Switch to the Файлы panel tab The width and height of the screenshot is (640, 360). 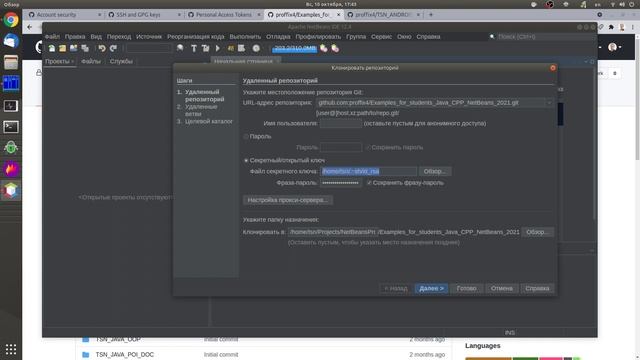click(91, 61)
